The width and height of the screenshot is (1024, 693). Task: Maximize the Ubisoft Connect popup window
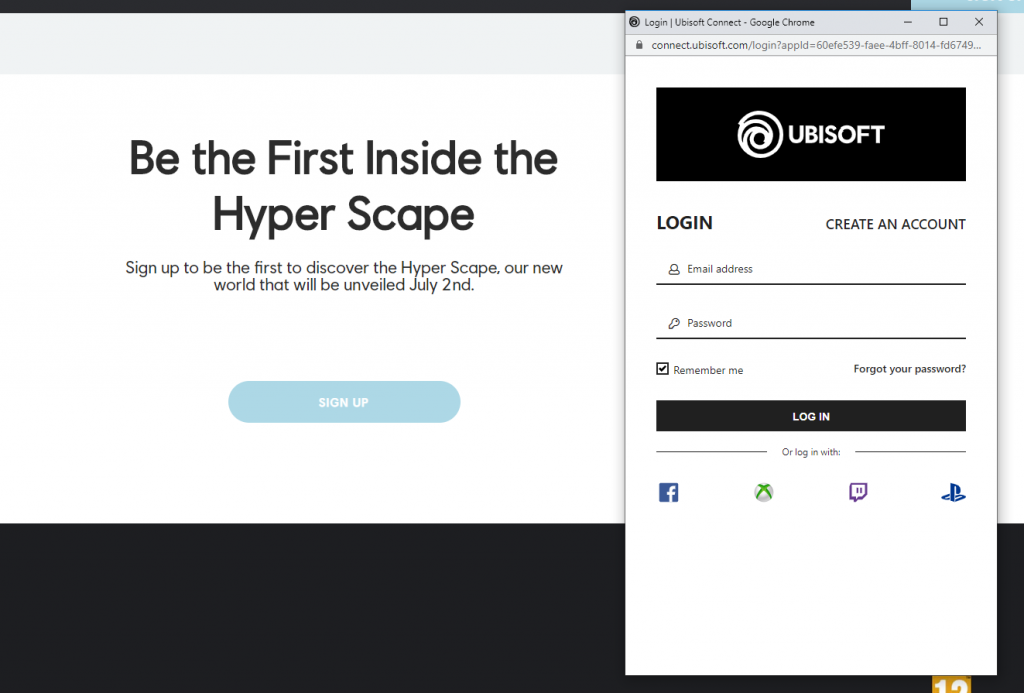943,22
